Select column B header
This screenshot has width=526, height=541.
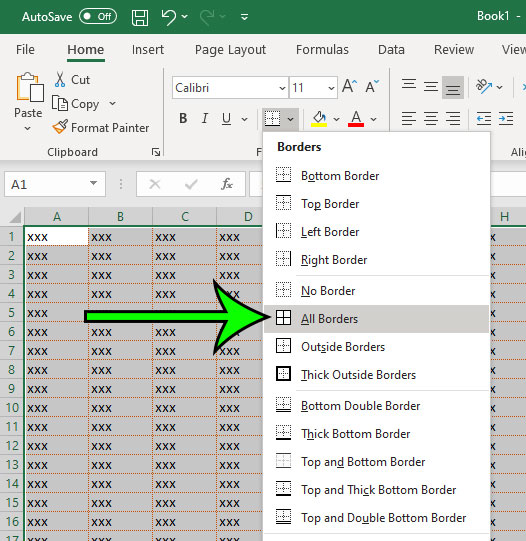(x=120, y=217)
